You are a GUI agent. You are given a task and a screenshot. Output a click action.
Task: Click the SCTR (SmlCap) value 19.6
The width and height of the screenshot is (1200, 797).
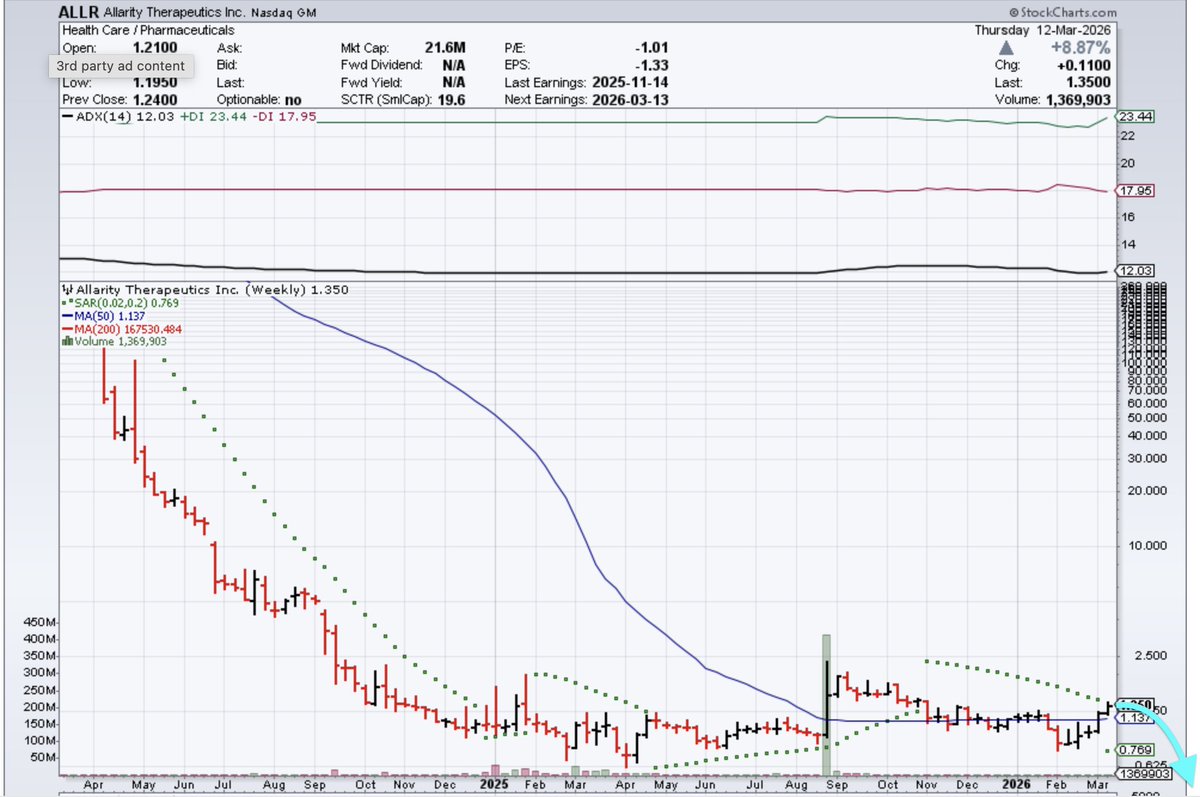point(454,102)
